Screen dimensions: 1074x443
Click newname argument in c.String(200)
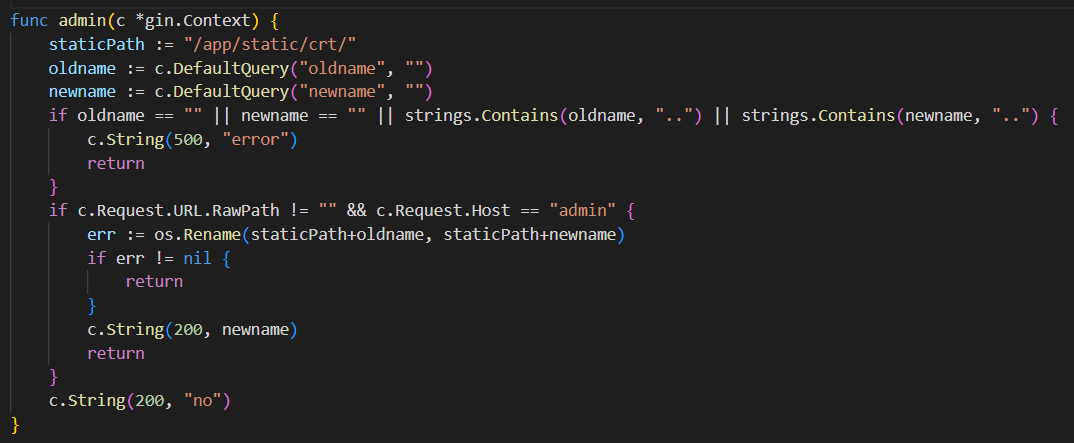[255, 330]
